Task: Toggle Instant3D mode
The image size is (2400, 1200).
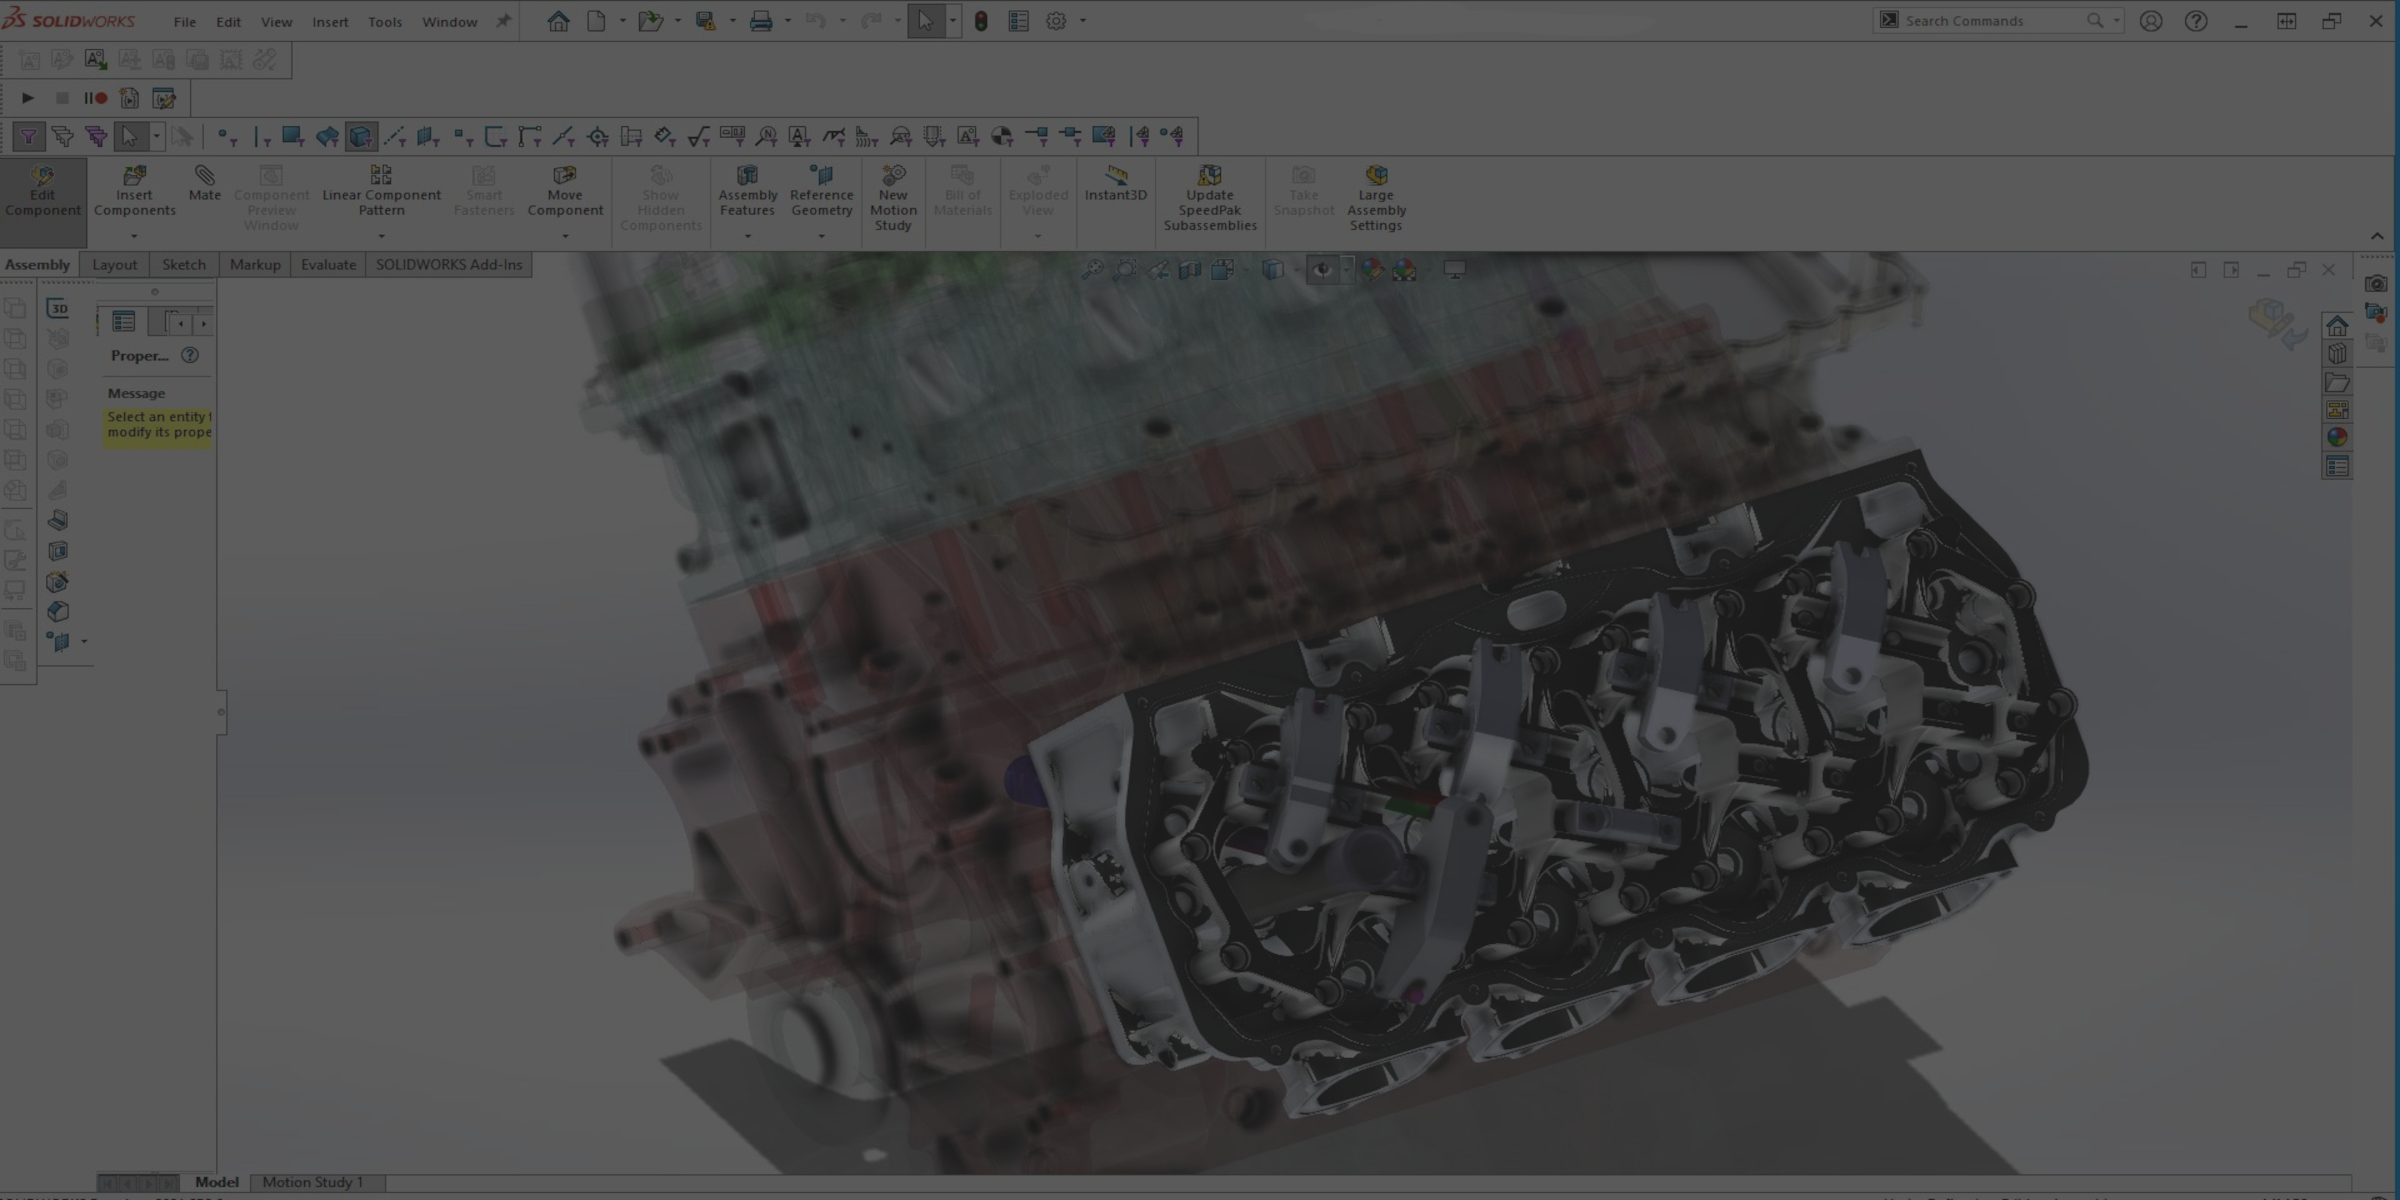Action: [x=1115, y=183]
